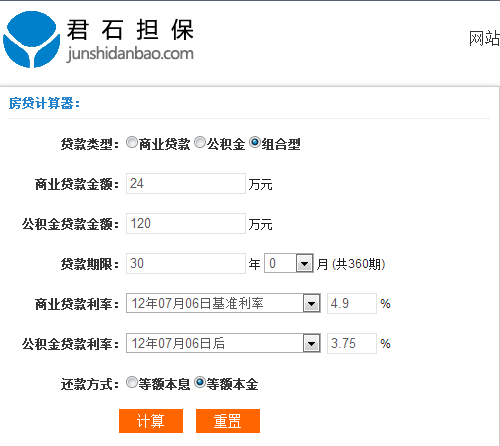Click the 3.75 provident fund rate field
Screen dimensions: 500x446
tap(352, 343)
